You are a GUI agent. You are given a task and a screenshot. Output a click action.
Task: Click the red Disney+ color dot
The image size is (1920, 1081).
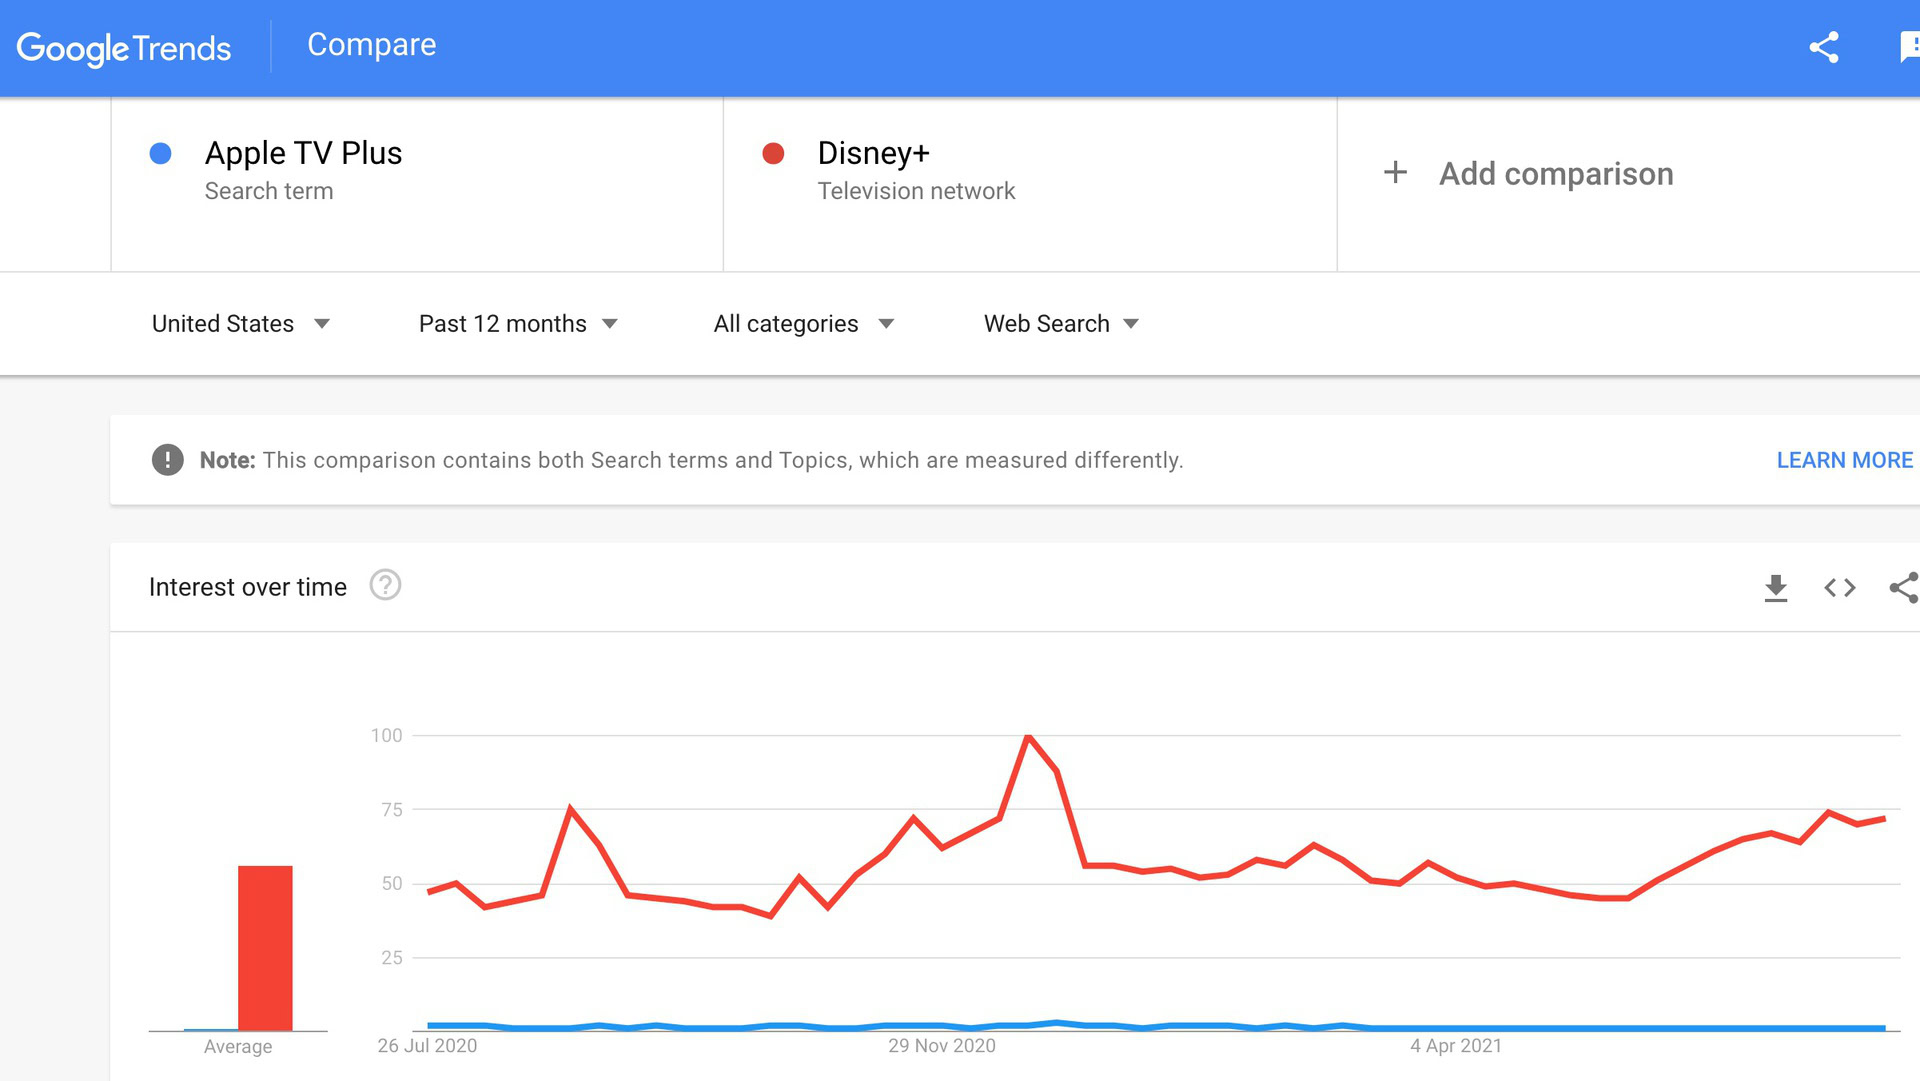(x=773, y=153)
